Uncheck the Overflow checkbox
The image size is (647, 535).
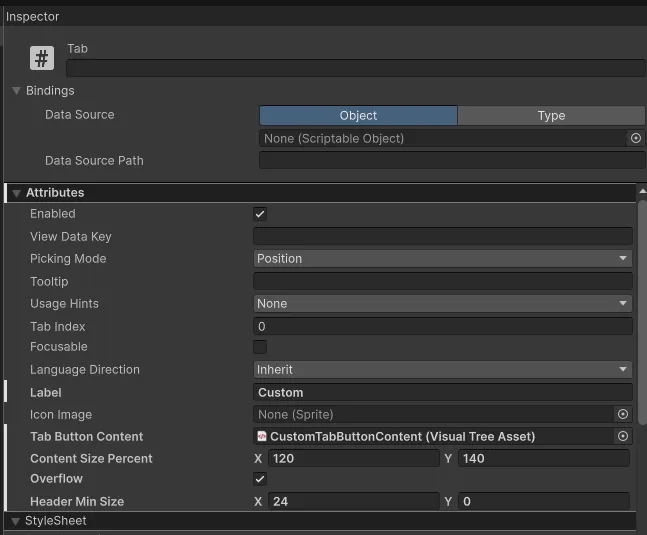[260, 479]
